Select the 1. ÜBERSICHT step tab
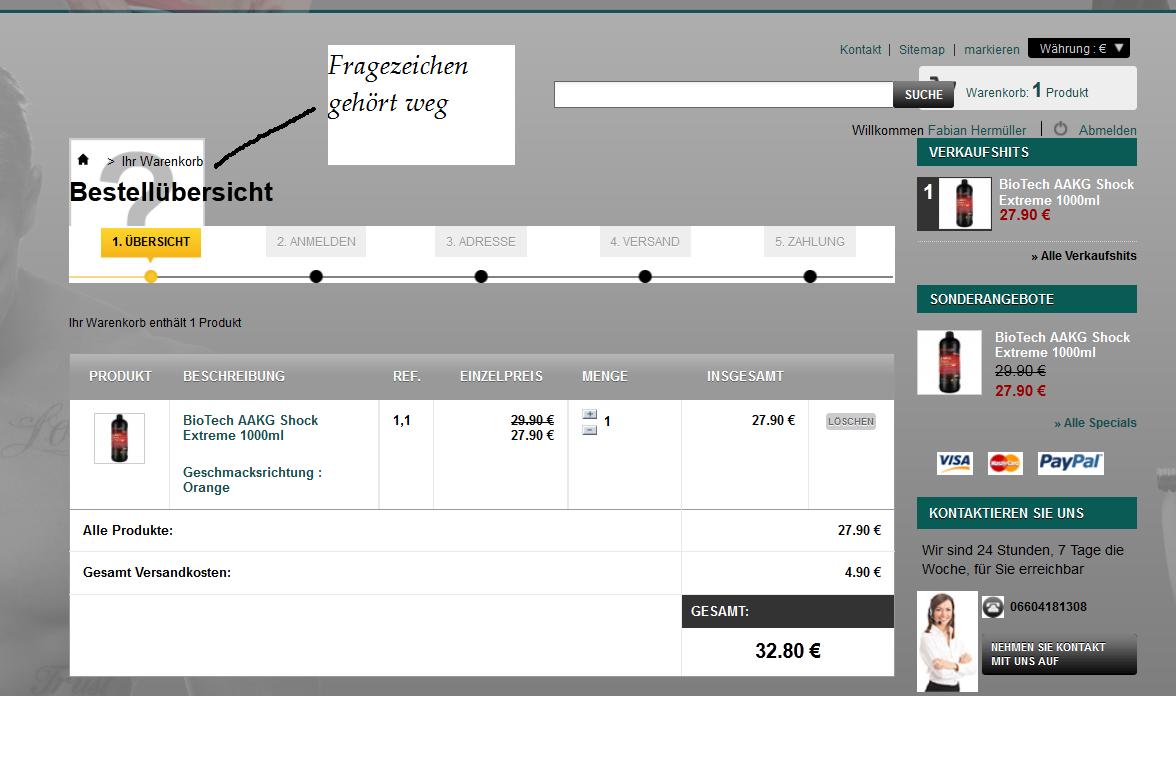Viewport: 1176px width, 765px height. point(151,242)
